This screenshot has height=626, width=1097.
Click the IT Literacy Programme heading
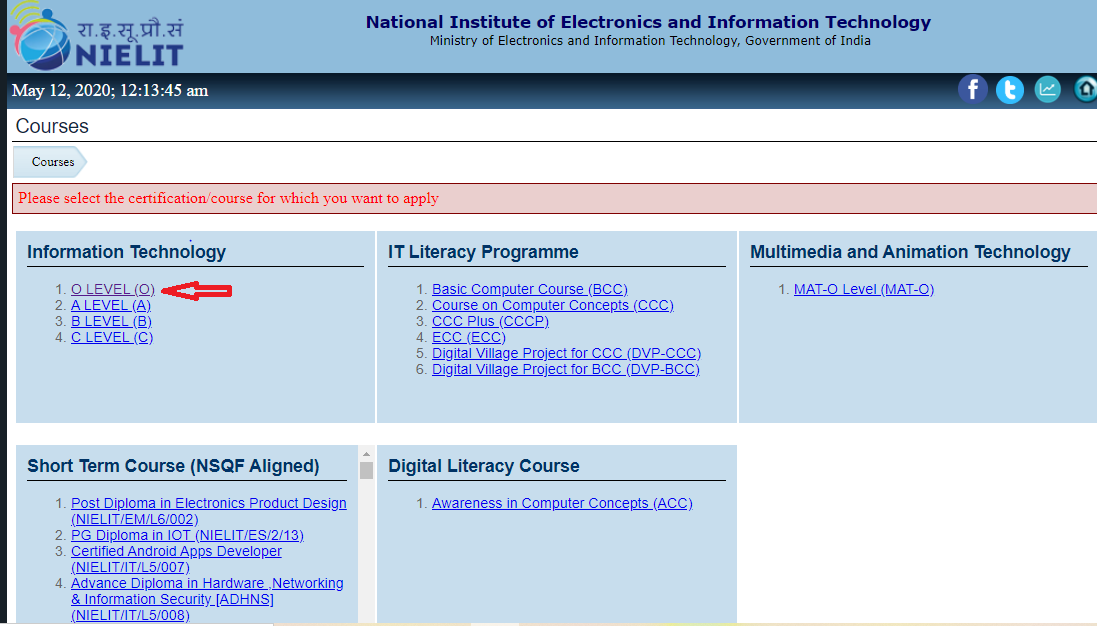483,252
